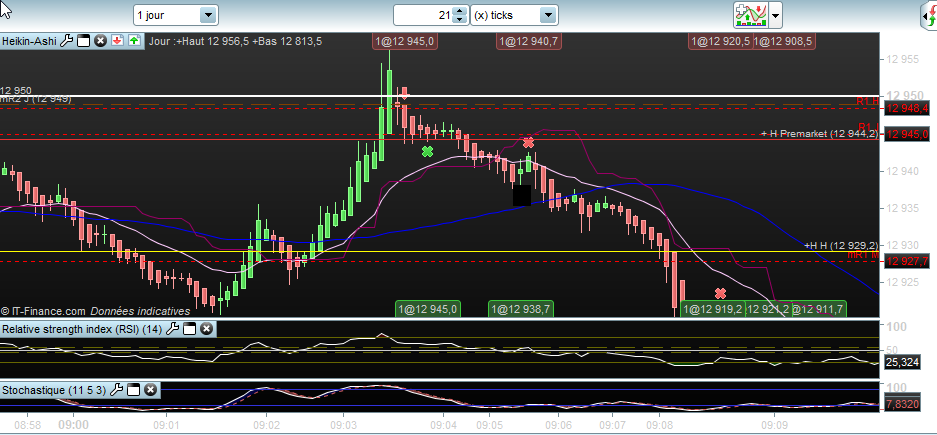Viewport: 937px width, 435px height.
Task: Open Stochastique settings wrench
Action: pyautogui.click(x=117, y=390)
